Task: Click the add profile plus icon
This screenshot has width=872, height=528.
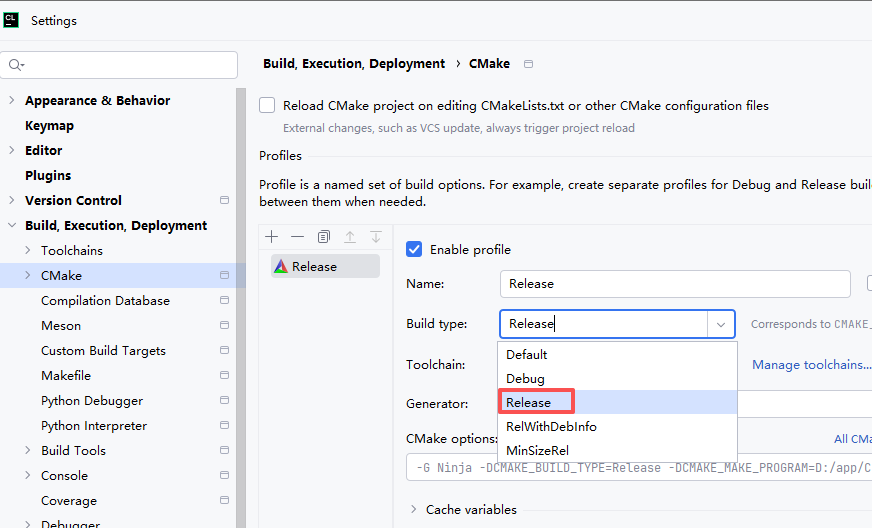Action: 271,237
